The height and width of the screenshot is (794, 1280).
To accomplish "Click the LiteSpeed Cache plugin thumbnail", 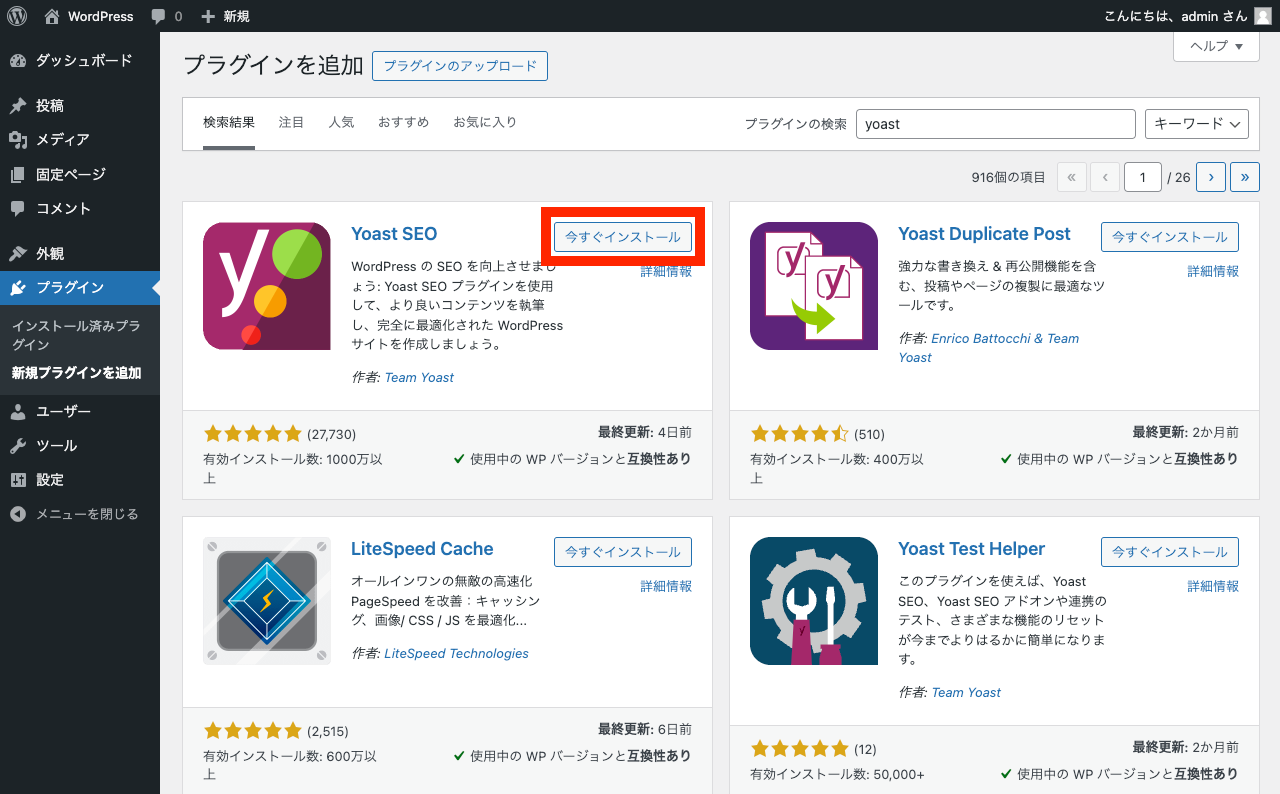I will [x=267, y=601].
